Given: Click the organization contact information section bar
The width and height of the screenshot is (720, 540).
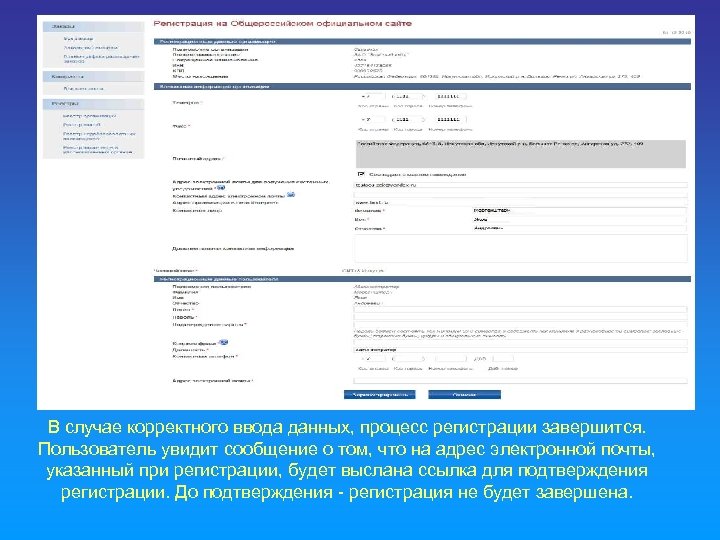Looking at the screenshot, I should click(422, 86).
